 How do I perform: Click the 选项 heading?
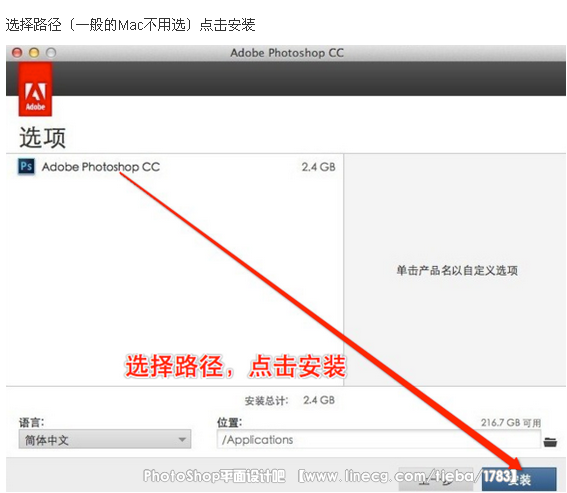coord(42,137)
